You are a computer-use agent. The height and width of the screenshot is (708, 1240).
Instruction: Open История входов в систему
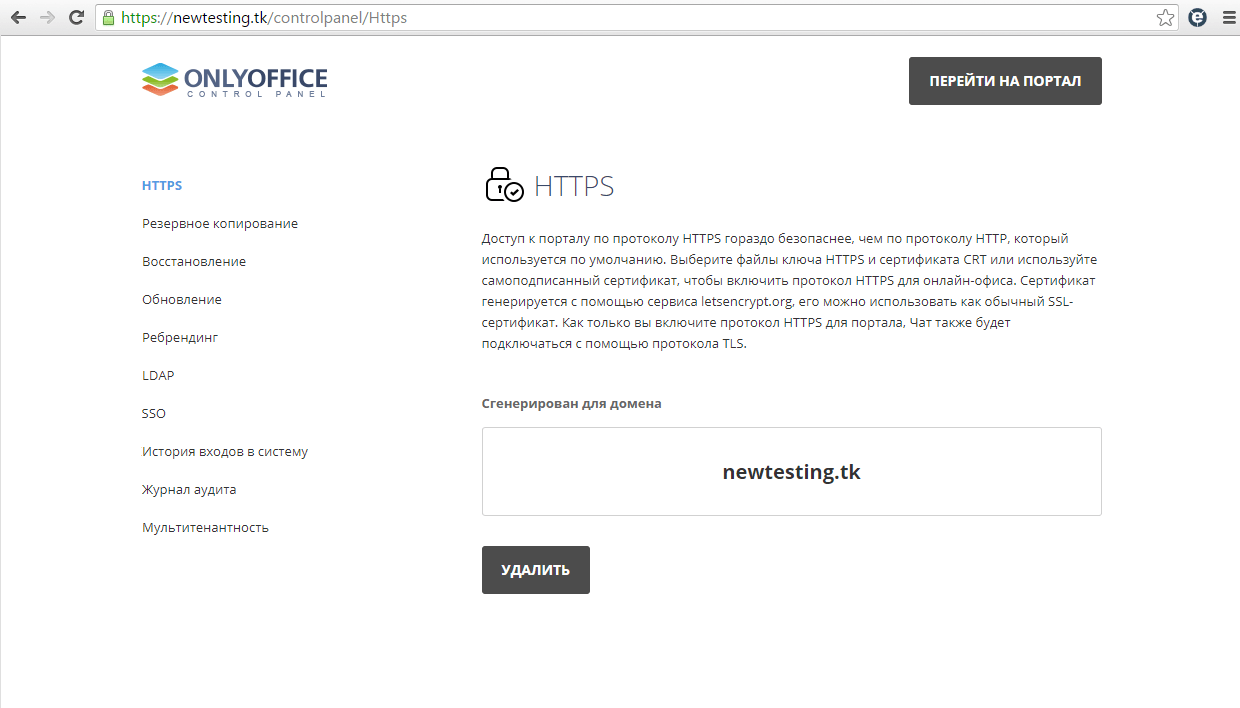point(225,452)
